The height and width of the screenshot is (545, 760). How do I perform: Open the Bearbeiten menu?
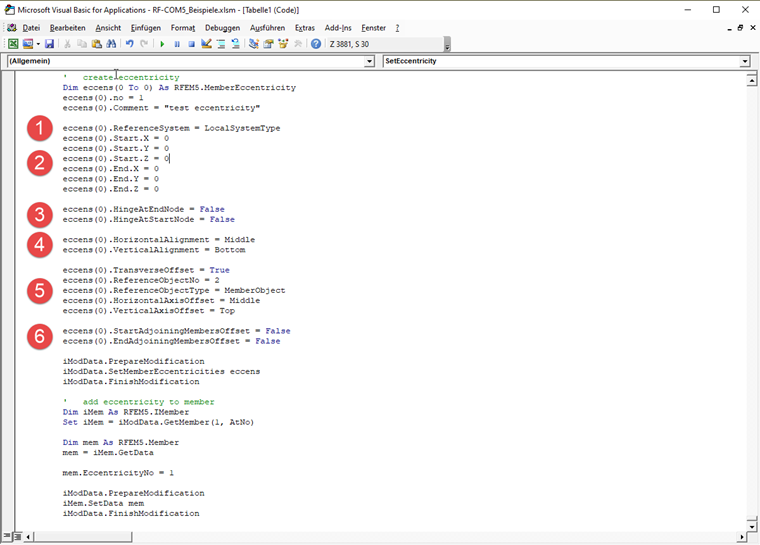coord(67,28)
